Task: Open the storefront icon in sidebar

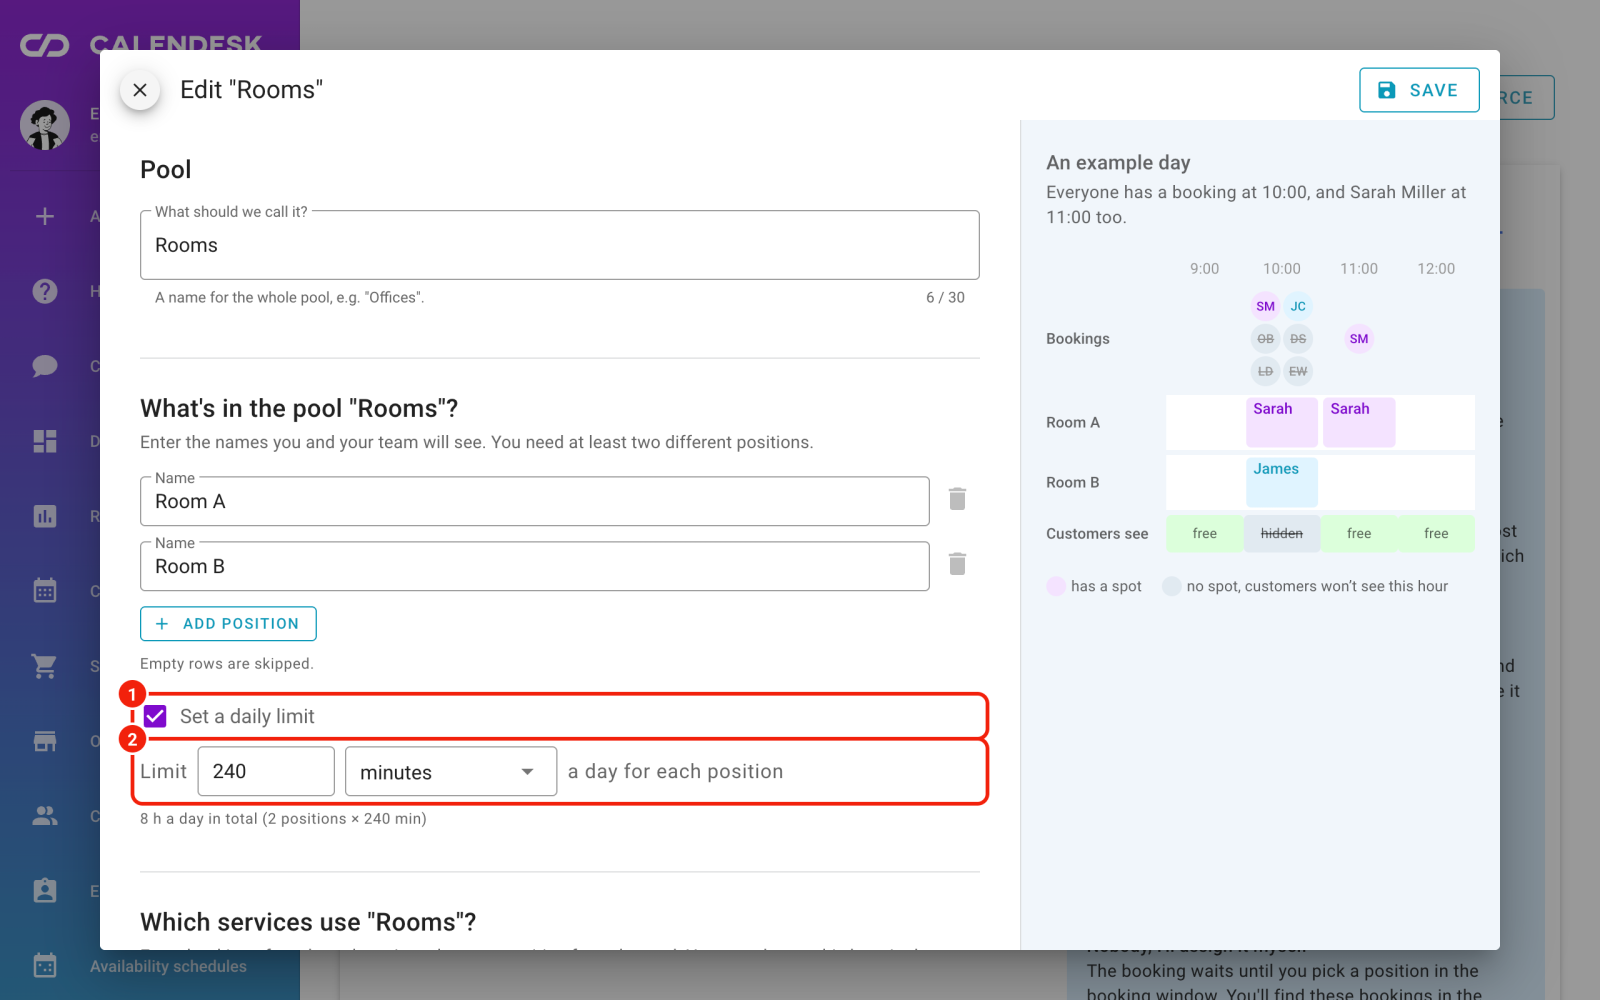Action: point(45,741)
